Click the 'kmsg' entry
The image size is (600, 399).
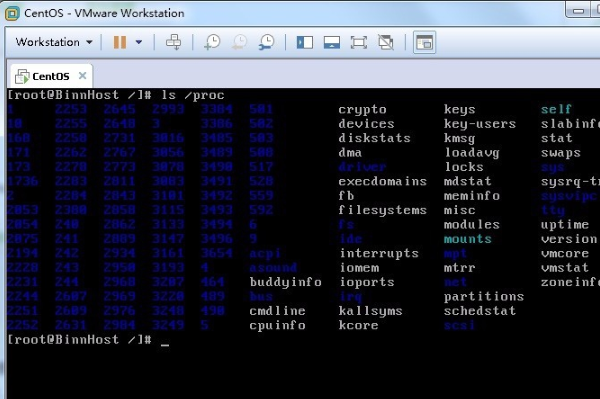[460, 138]
